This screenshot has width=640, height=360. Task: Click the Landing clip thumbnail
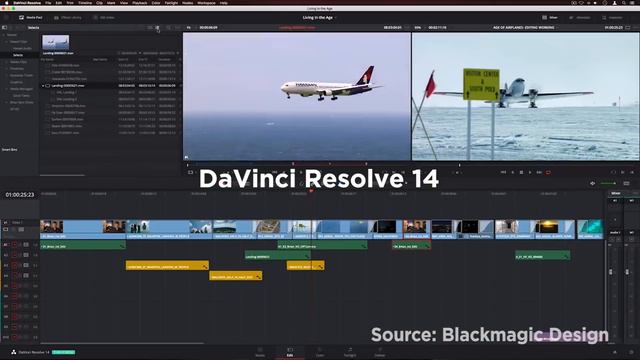pyautogui.click(x=56, y=42)
